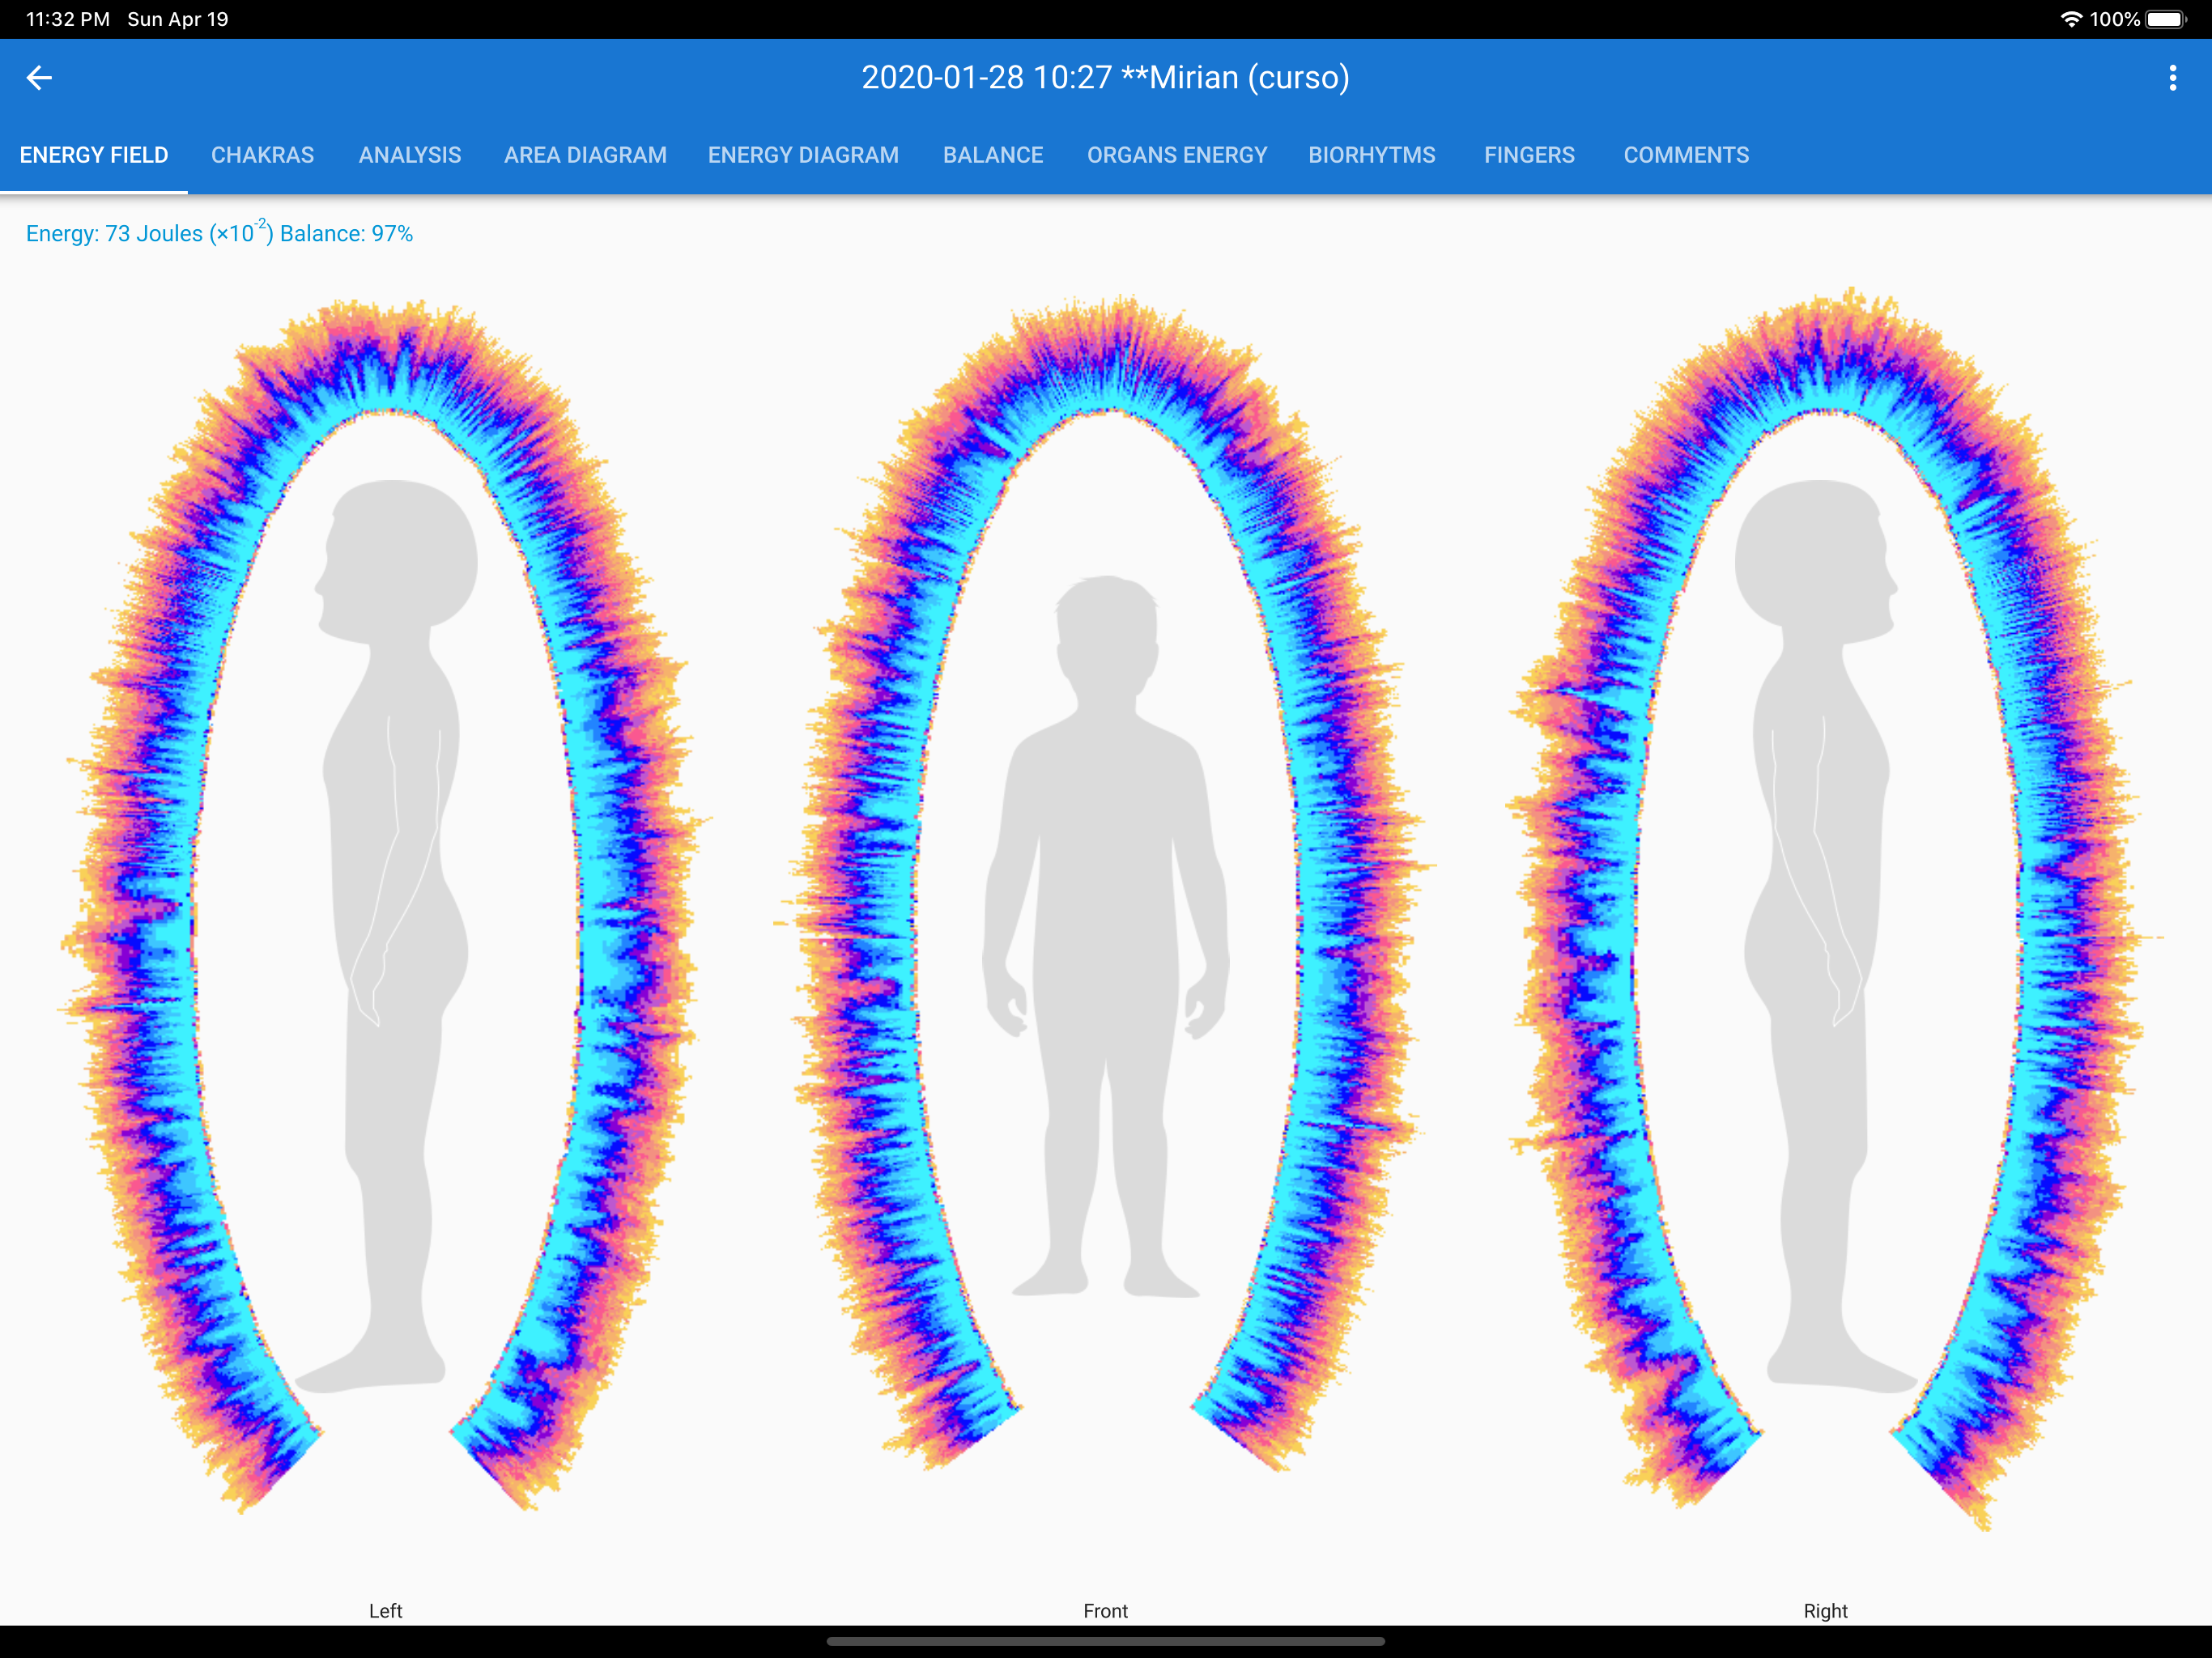Tap the Wi-Fi status icon
Image resolution: width=2212 pixels, height=1658 pixels.
[2070, 19]
